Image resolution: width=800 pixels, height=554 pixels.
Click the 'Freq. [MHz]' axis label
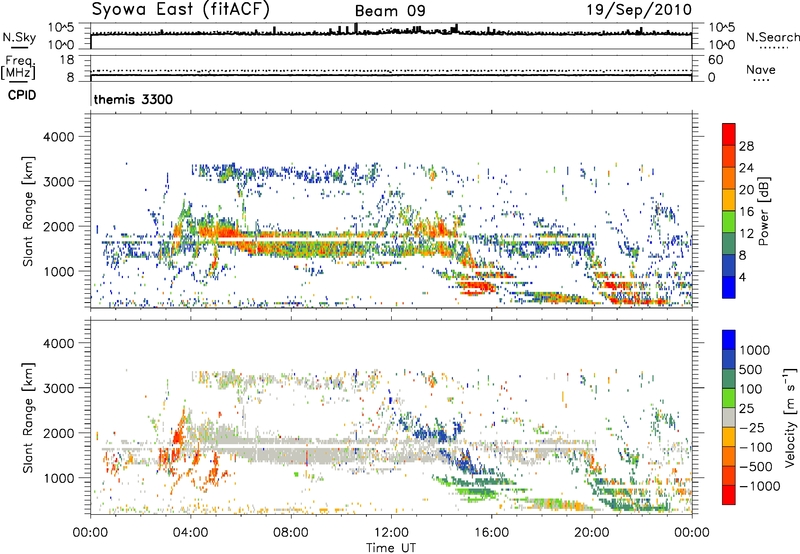click(18, 68)
